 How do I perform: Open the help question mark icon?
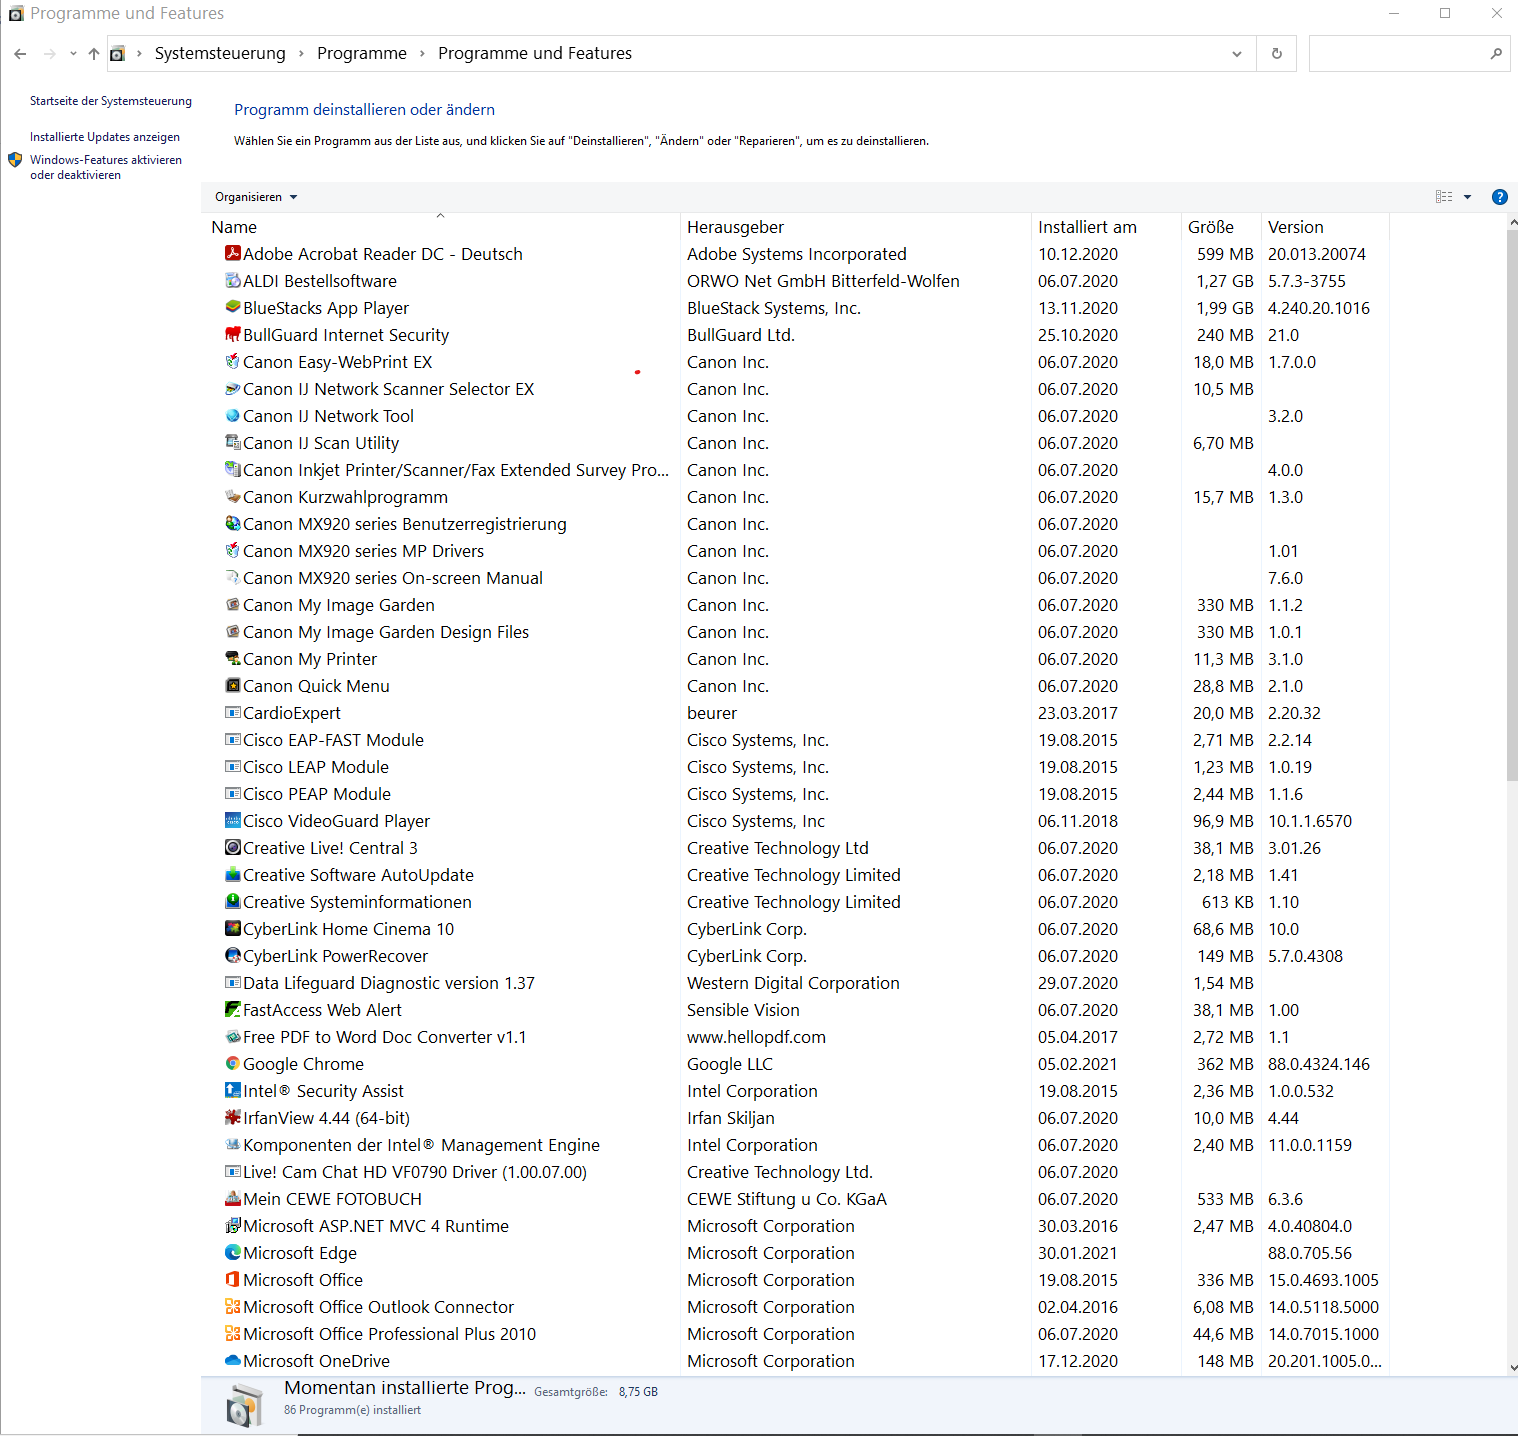coord(1499,197)
